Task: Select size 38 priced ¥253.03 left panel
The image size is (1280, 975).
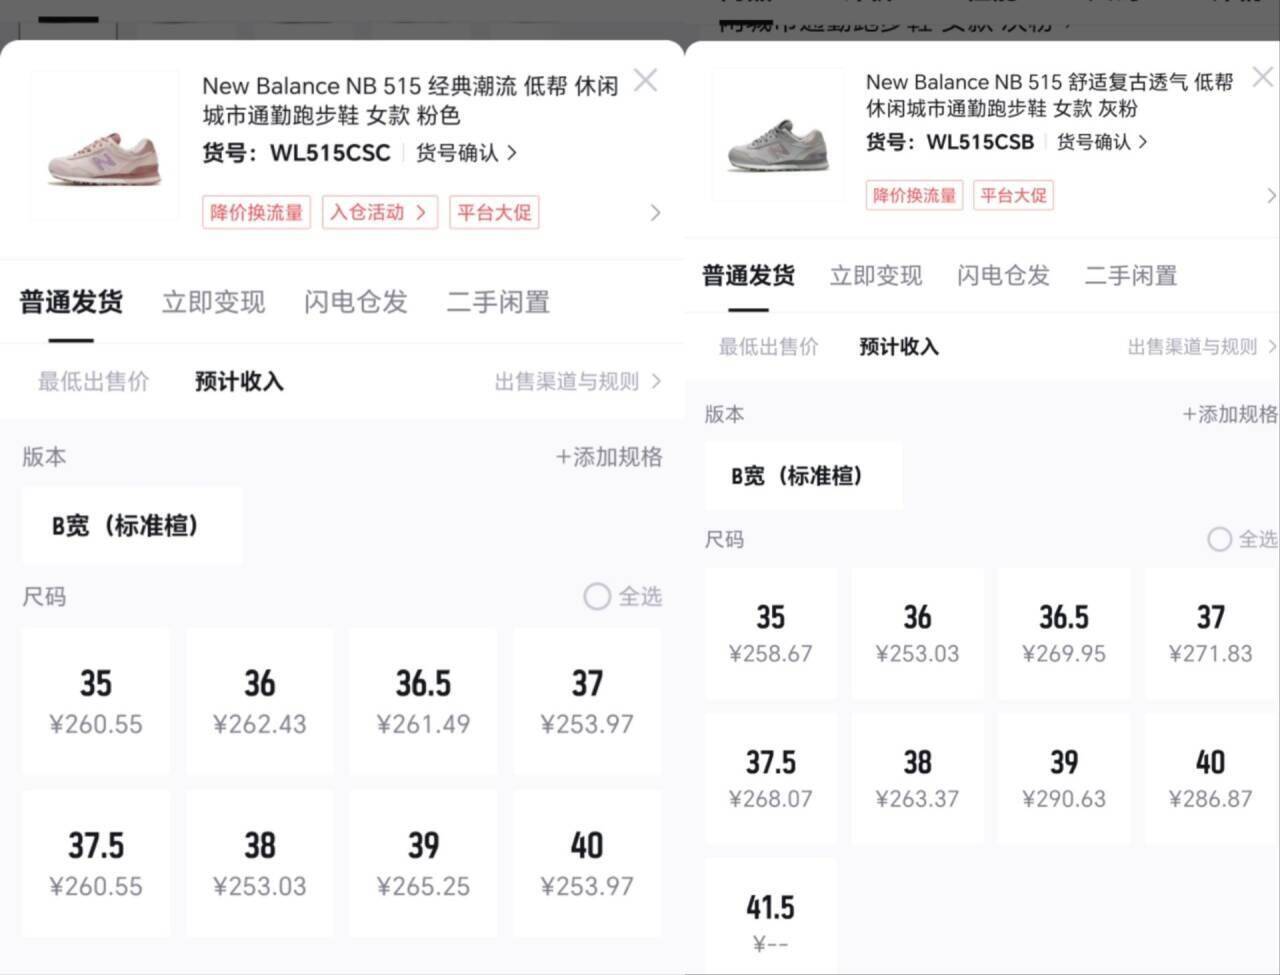Action: (259, 864)
